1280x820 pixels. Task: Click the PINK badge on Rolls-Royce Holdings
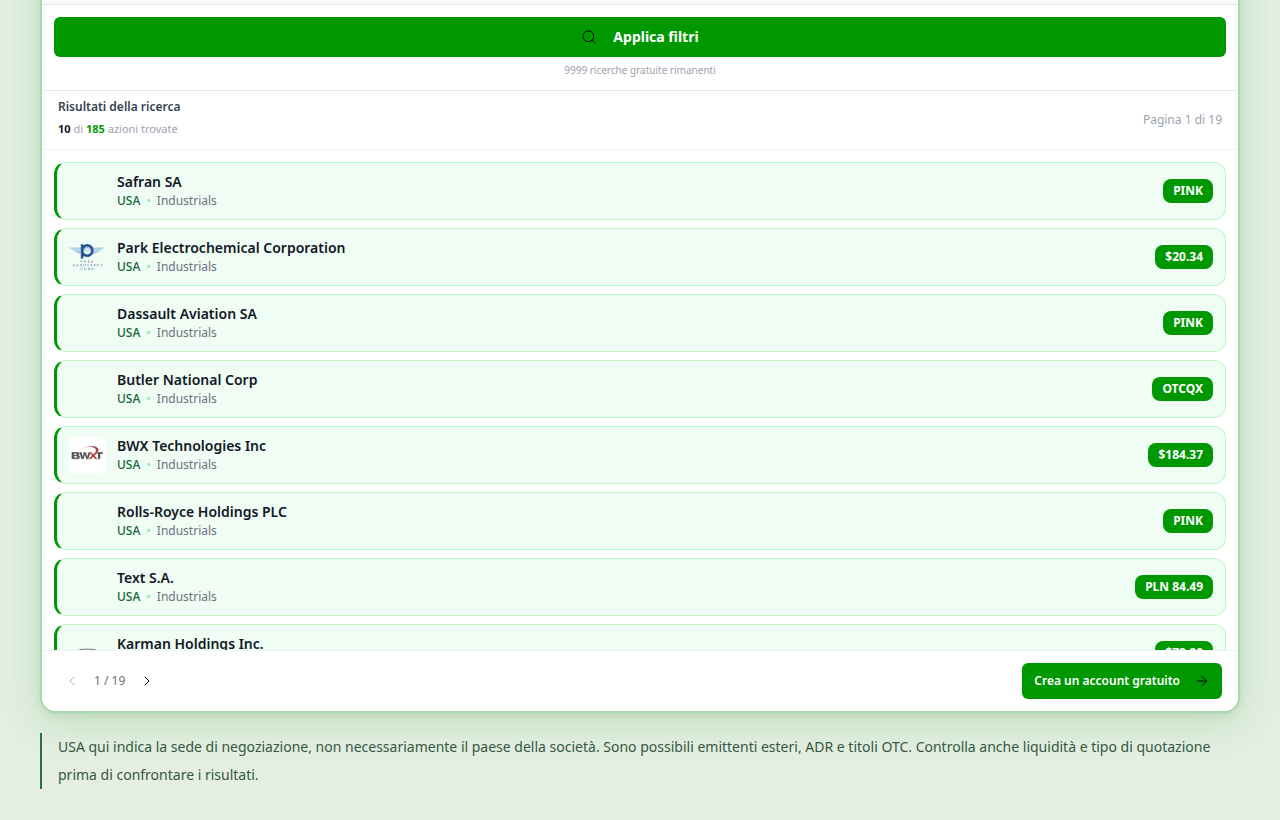tap(1188, 521)
